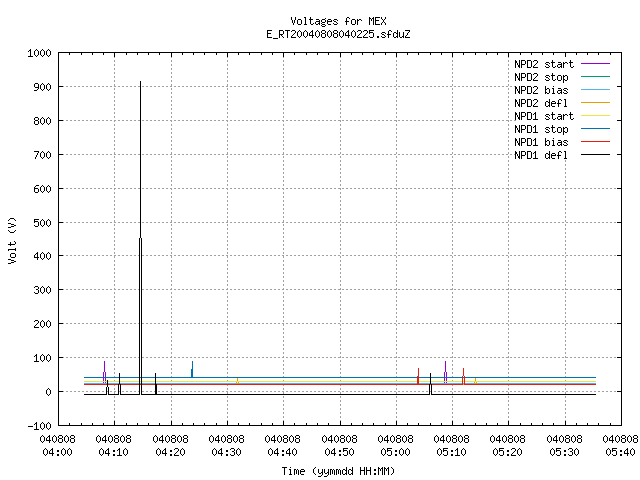Select the 'NPD2 defl' legend label
Screen dimensions: 640x480
tap(541, 103)
